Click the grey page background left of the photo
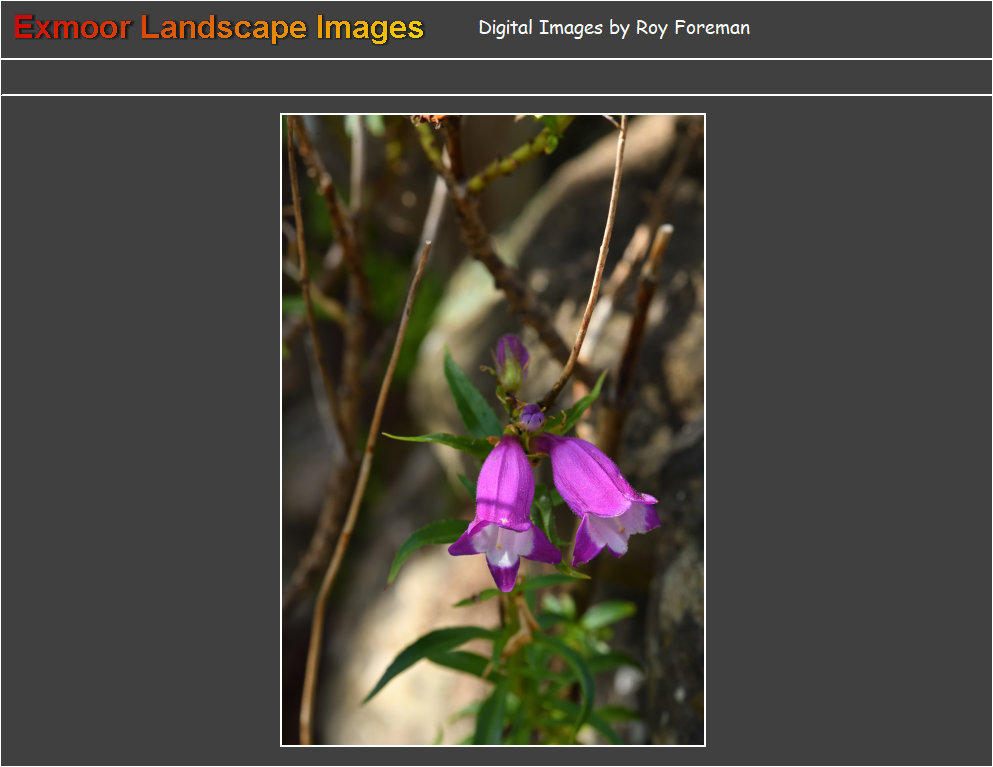This screenshot has height=767, width=993. click(x=140, y=430)
